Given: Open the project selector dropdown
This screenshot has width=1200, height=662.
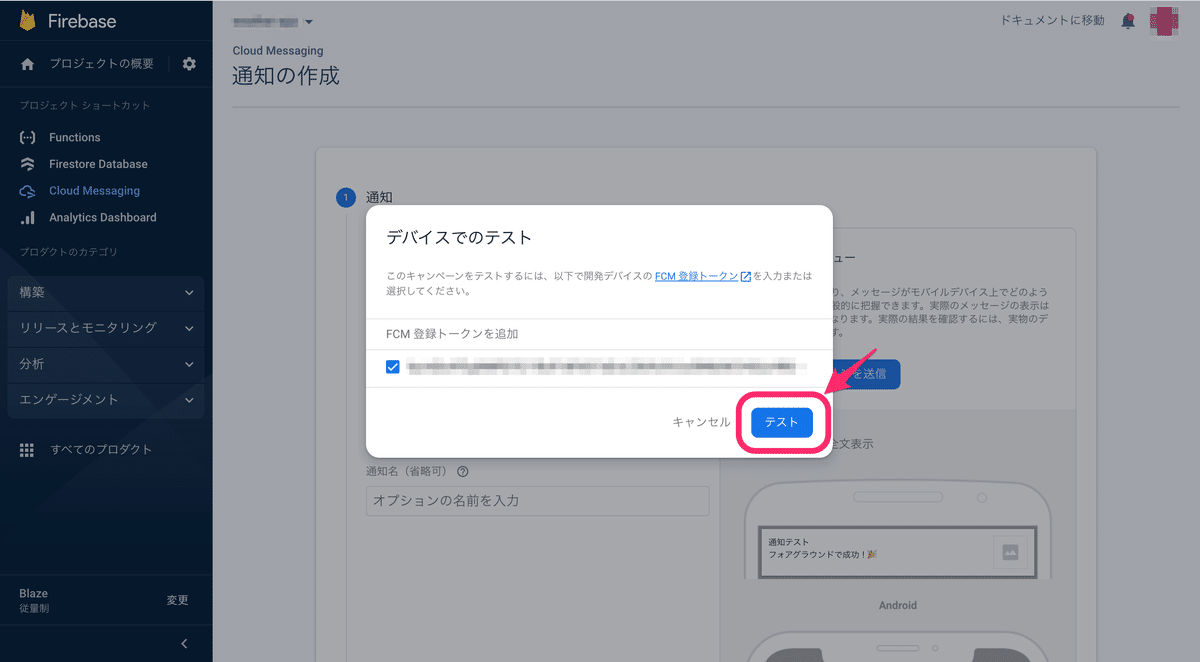Looking at the screenshot, I should pos(273,21).
